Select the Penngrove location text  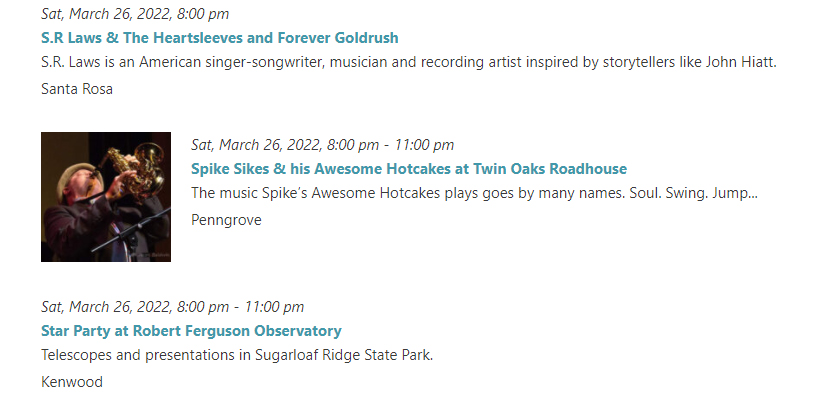(x=226, y=220)
